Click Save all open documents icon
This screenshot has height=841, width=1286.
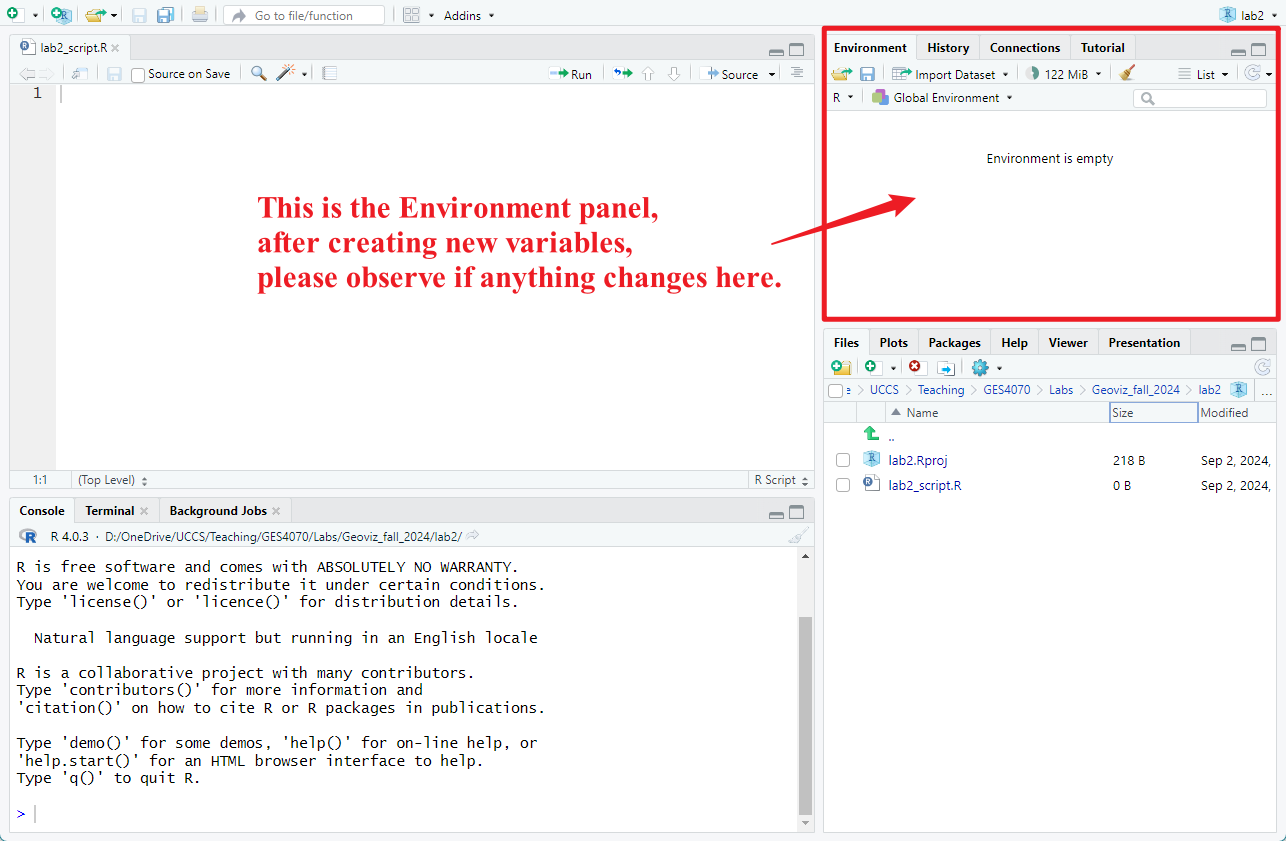point(165,15)
